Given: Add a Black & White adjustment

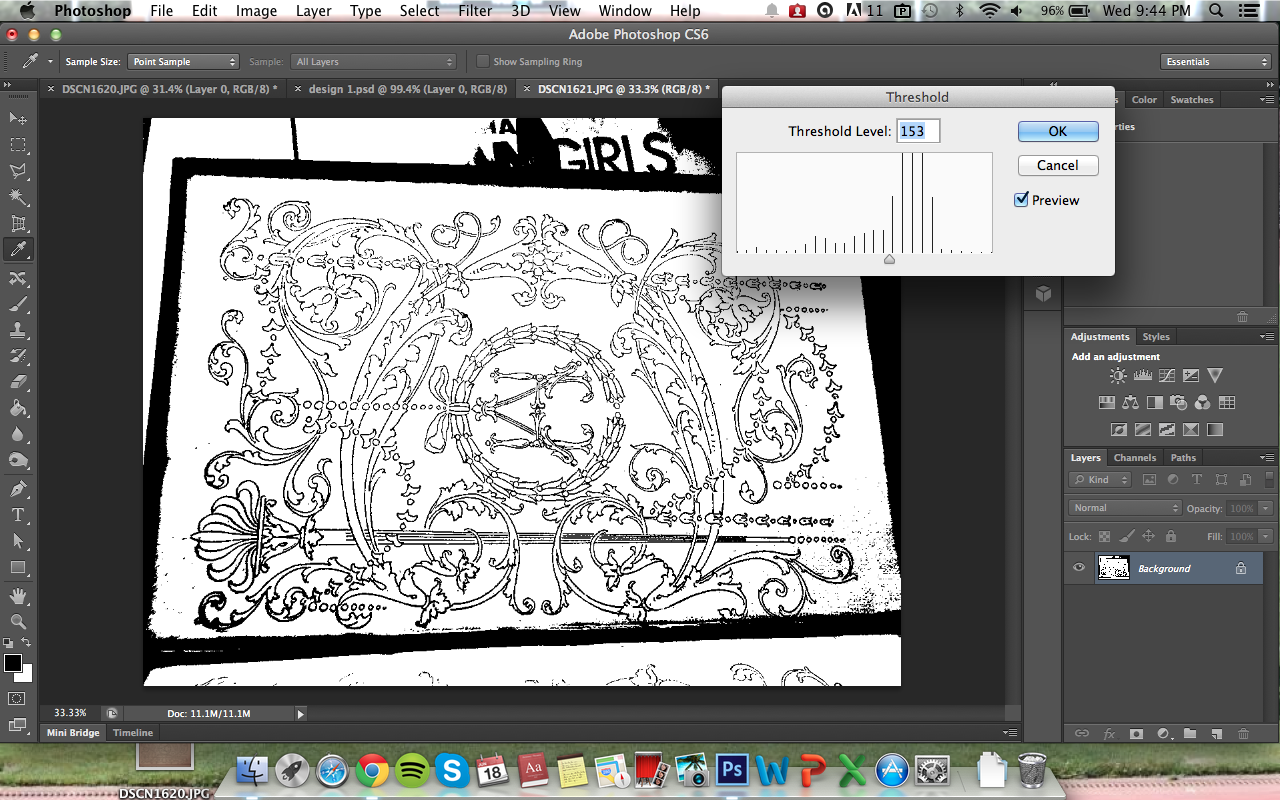Looking at the screenshot, I should click(x=1155, y=402).
